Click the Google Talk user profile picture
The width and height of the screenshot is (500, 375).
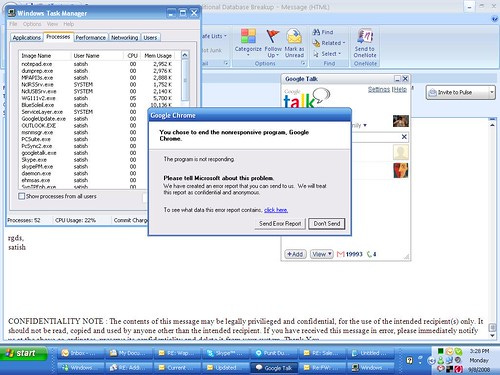pyautogui.click(x=400, y=121)
